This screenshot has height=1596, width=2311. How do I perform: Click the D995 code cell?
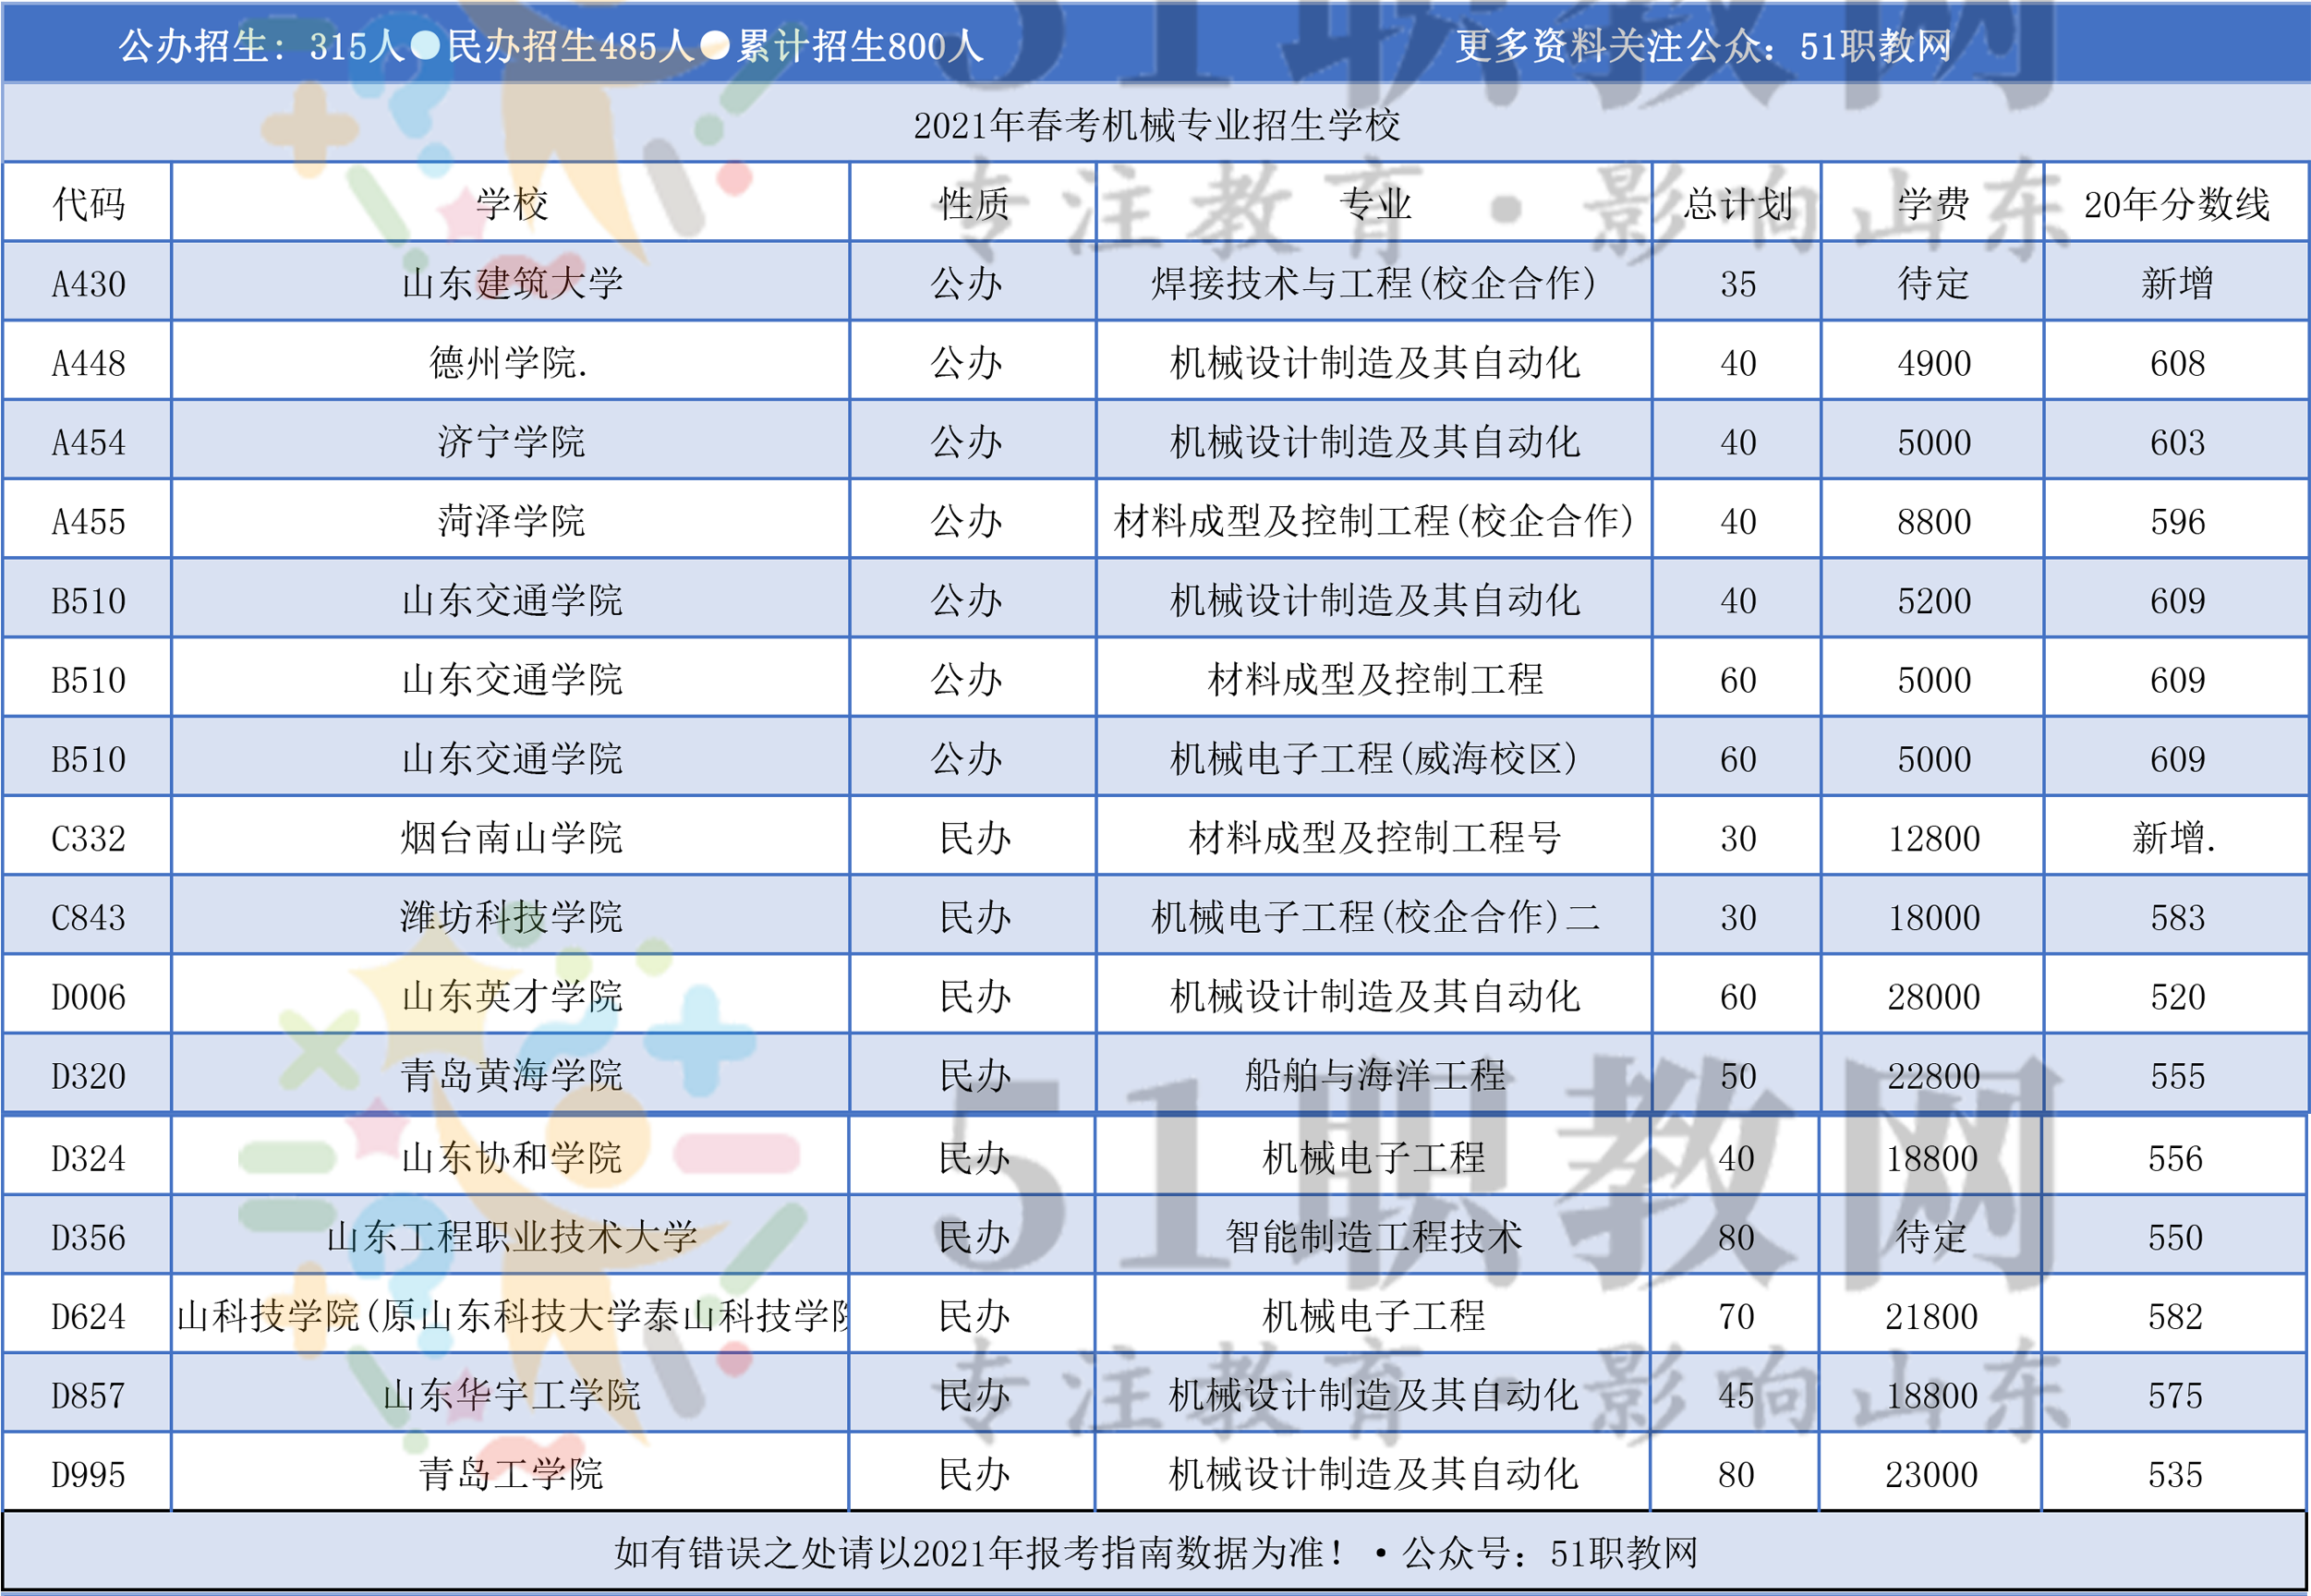coord(88,1475)
